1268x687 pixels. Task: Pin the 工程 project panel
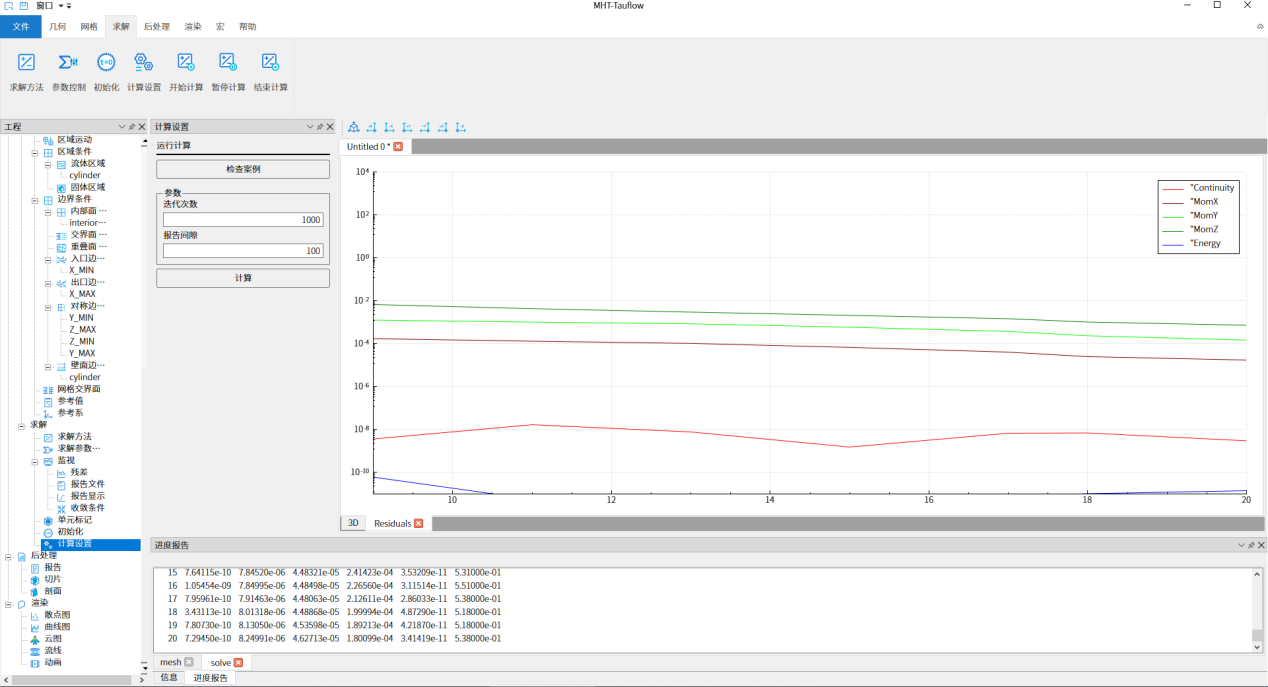[x=132, y=127]
